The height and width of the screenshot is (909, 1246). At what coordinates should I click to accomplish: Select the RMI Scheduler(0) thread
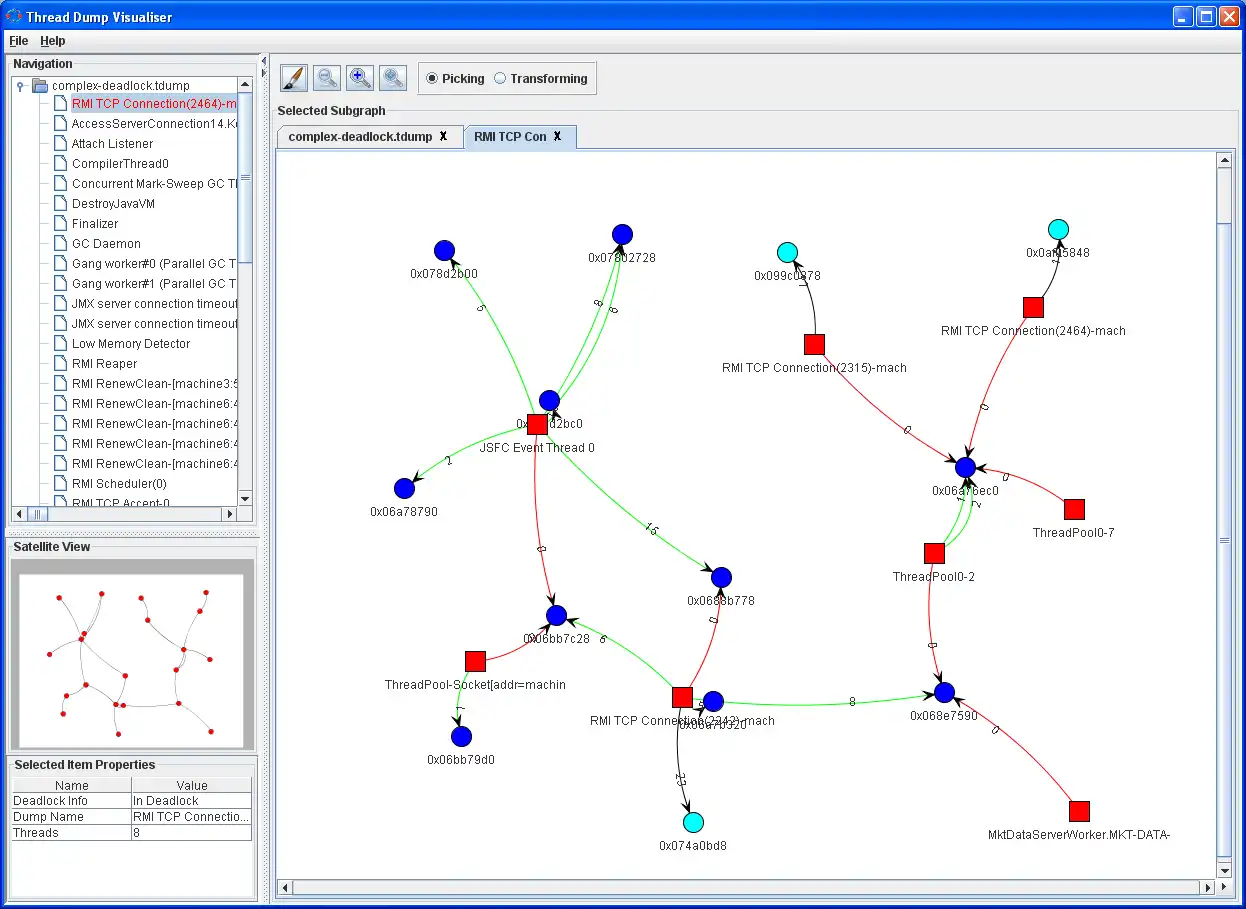pyautogui.click(x=119, y=483)
